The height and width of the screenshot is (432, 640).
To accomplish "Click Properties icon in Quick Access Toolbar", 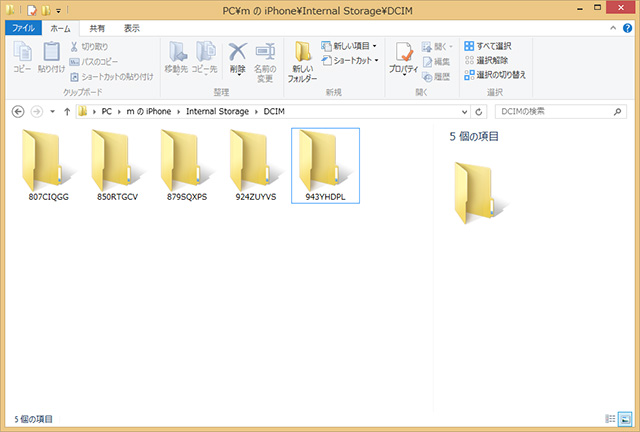I will [x=32, y=10].
